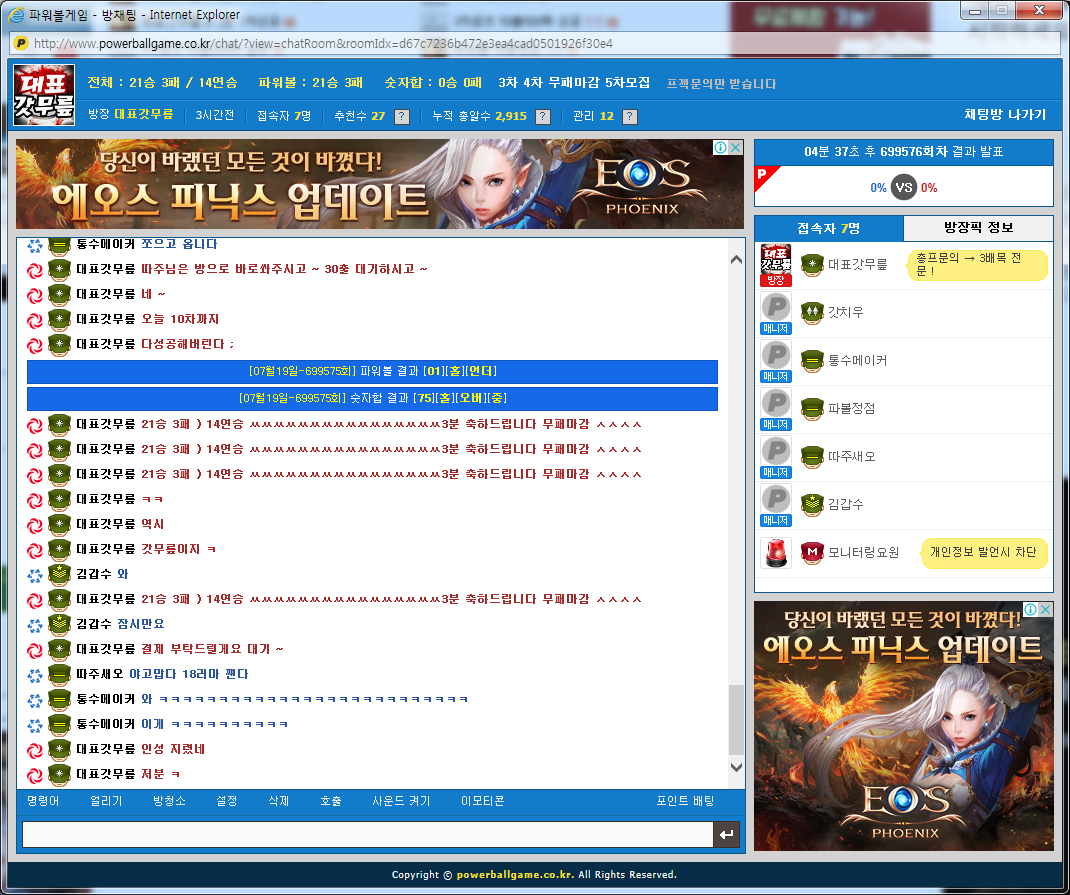Image resolution: width=1070 pixels, height=895 pixels.
Task: Click the red 0% pick percentage
Action: coord(929,188)
